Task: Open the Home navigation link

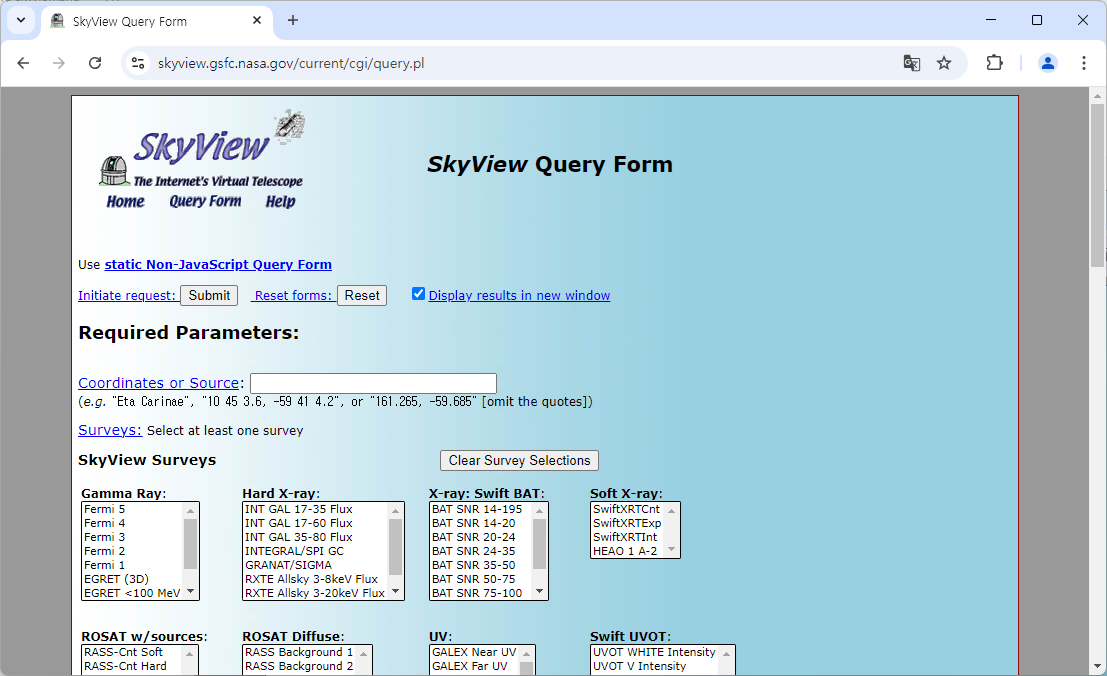Action: (x=126, y=202)
